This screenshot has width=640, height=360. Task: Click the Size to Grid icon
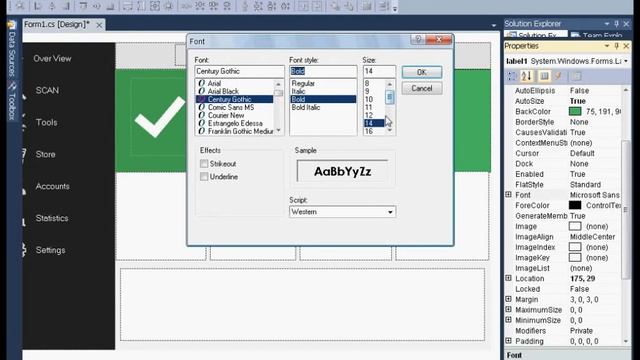[169, 6]
